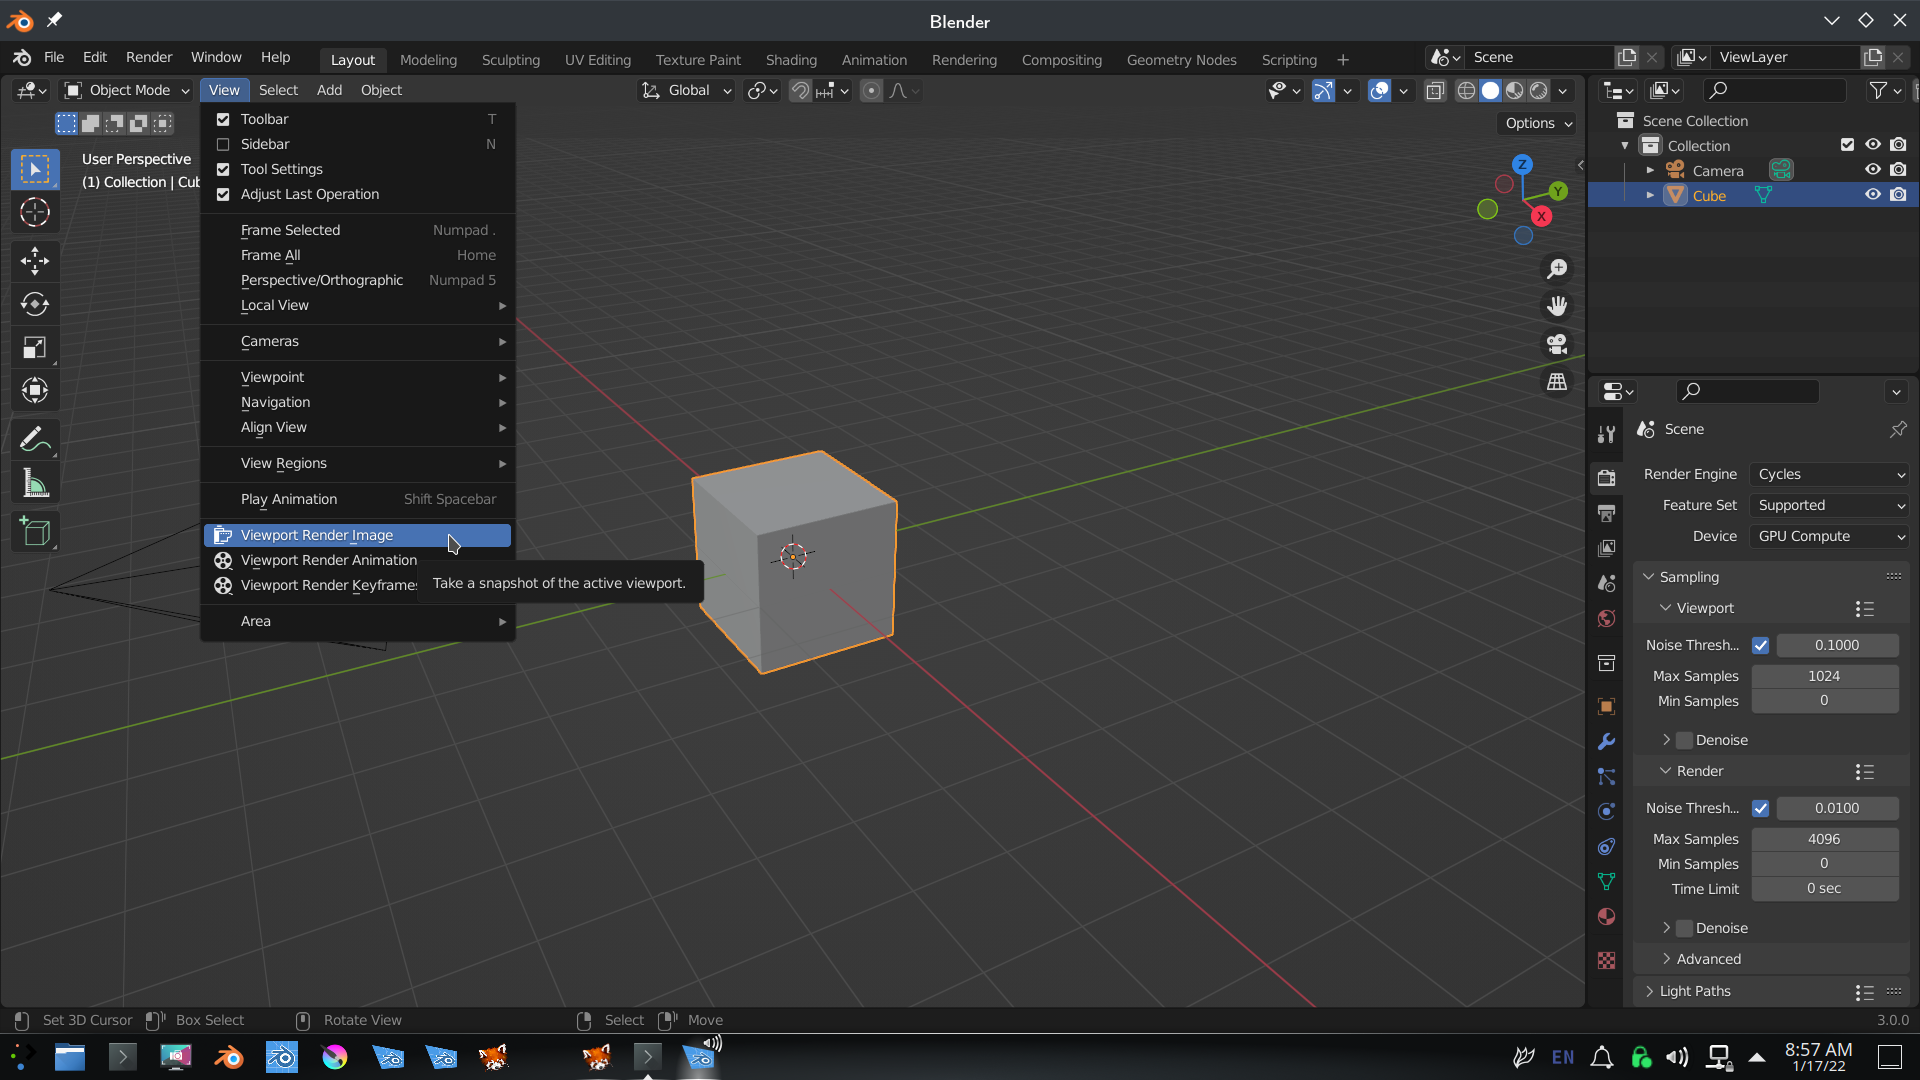This screenshot has width=1920, height=1080.
Task: Expand the Light Paths section
Action: pos(1694,991)
